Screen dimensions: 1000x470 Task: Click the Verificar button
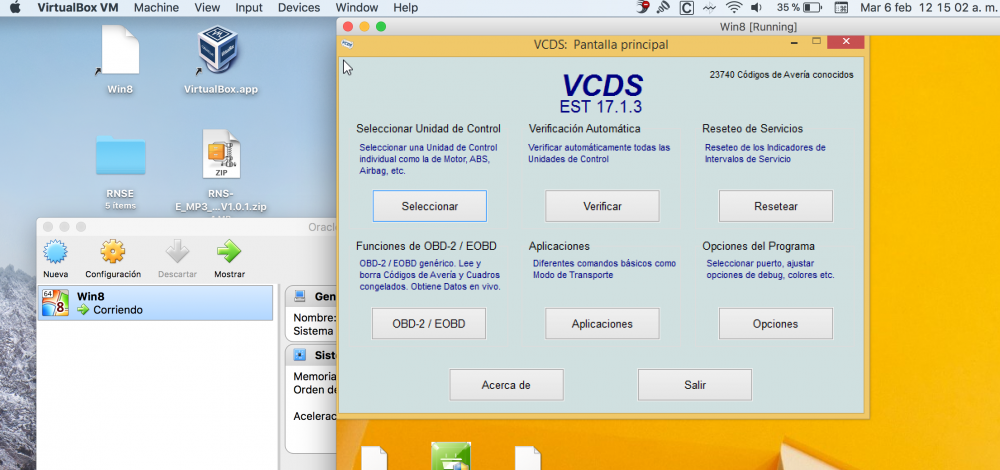pyautogui.click(x=602, y=206)
